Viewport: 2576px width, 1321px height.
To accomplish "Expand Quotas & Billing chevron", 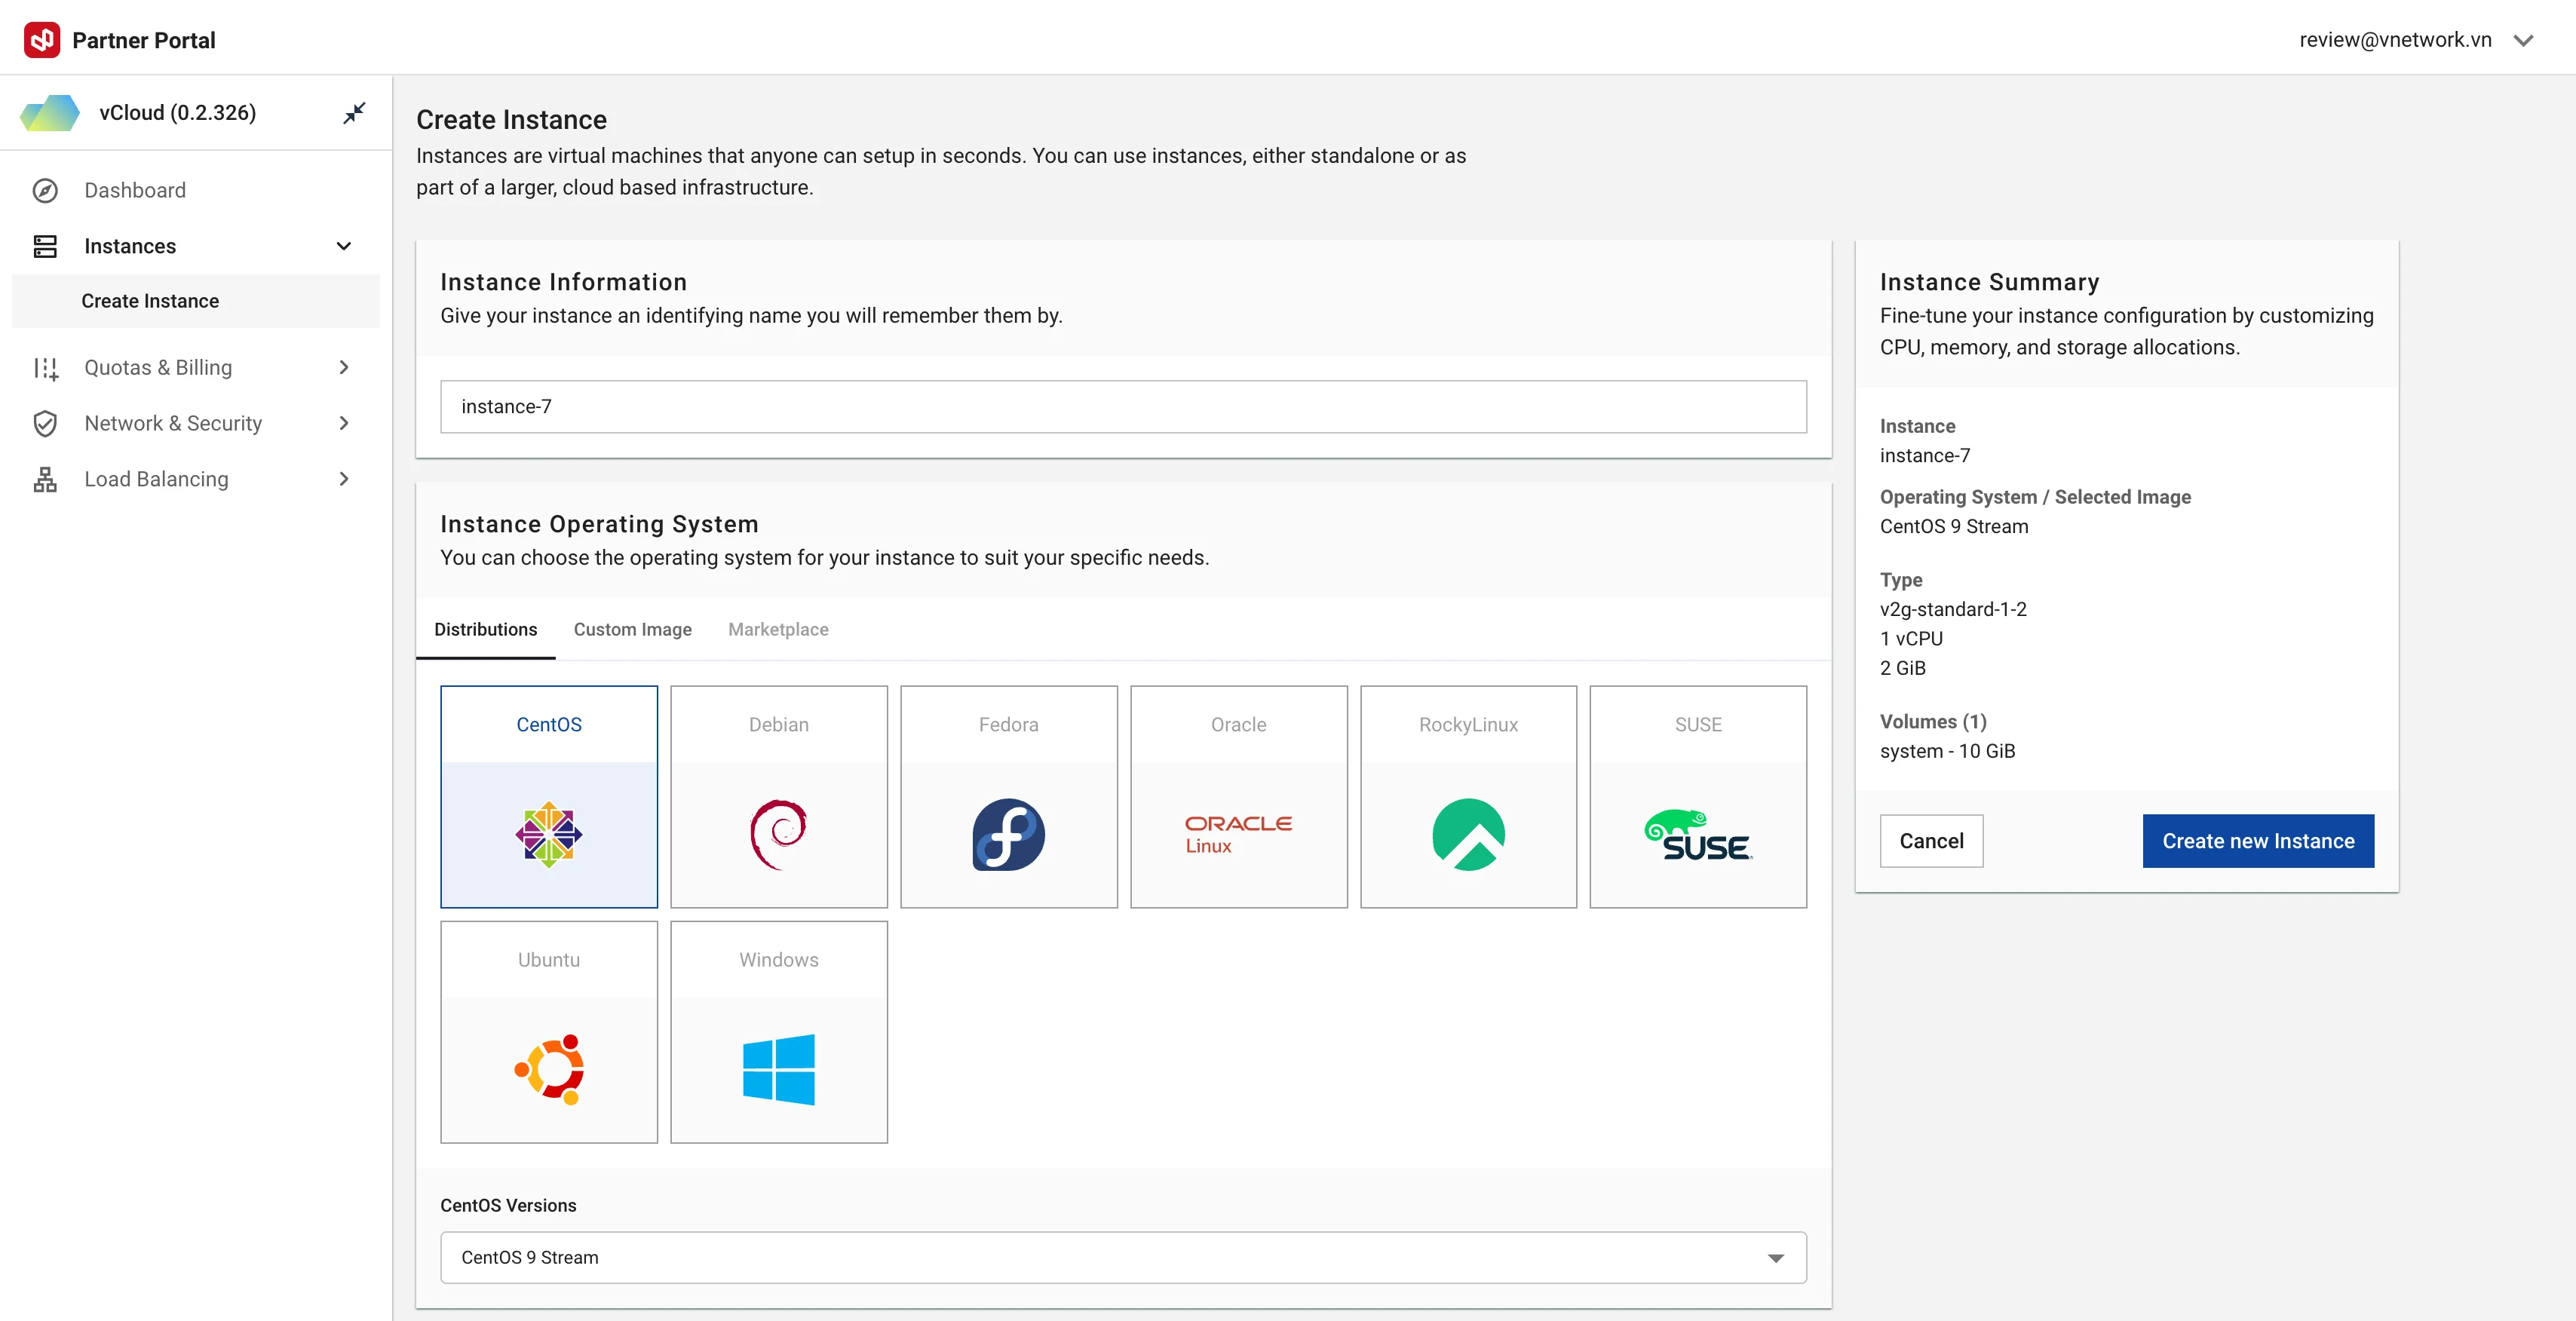I will 344,368.
